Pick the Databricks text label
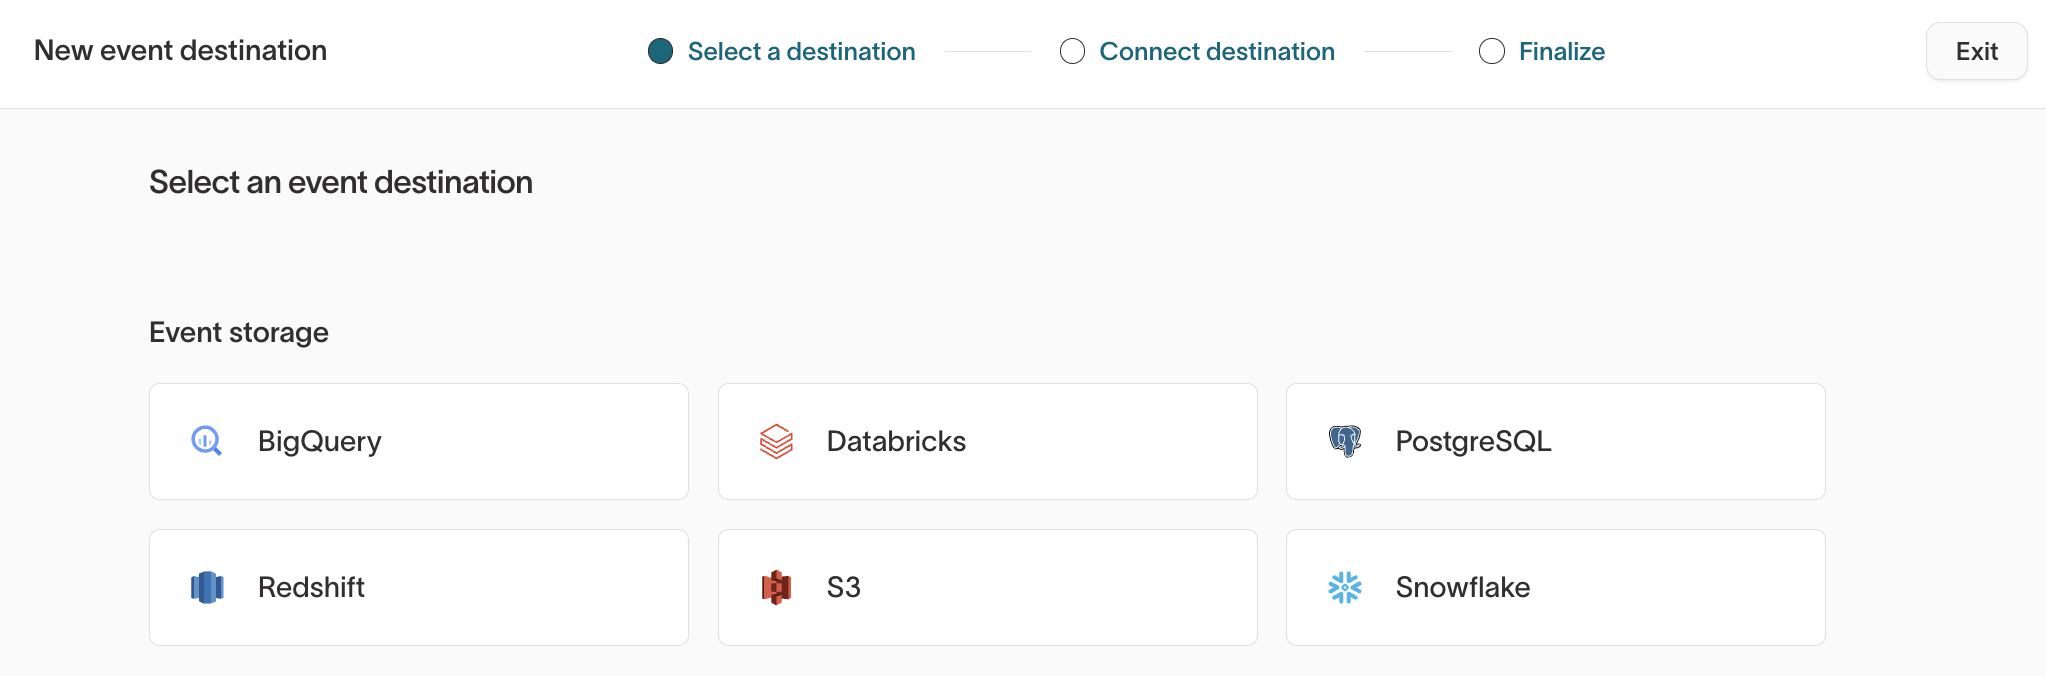The width and height of the screenshot is (2046, 676). pos(896,441)
